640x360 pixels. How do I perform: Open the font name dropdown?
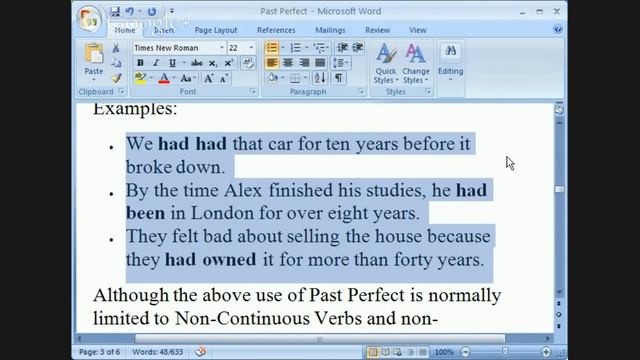(x=222, y=48)
